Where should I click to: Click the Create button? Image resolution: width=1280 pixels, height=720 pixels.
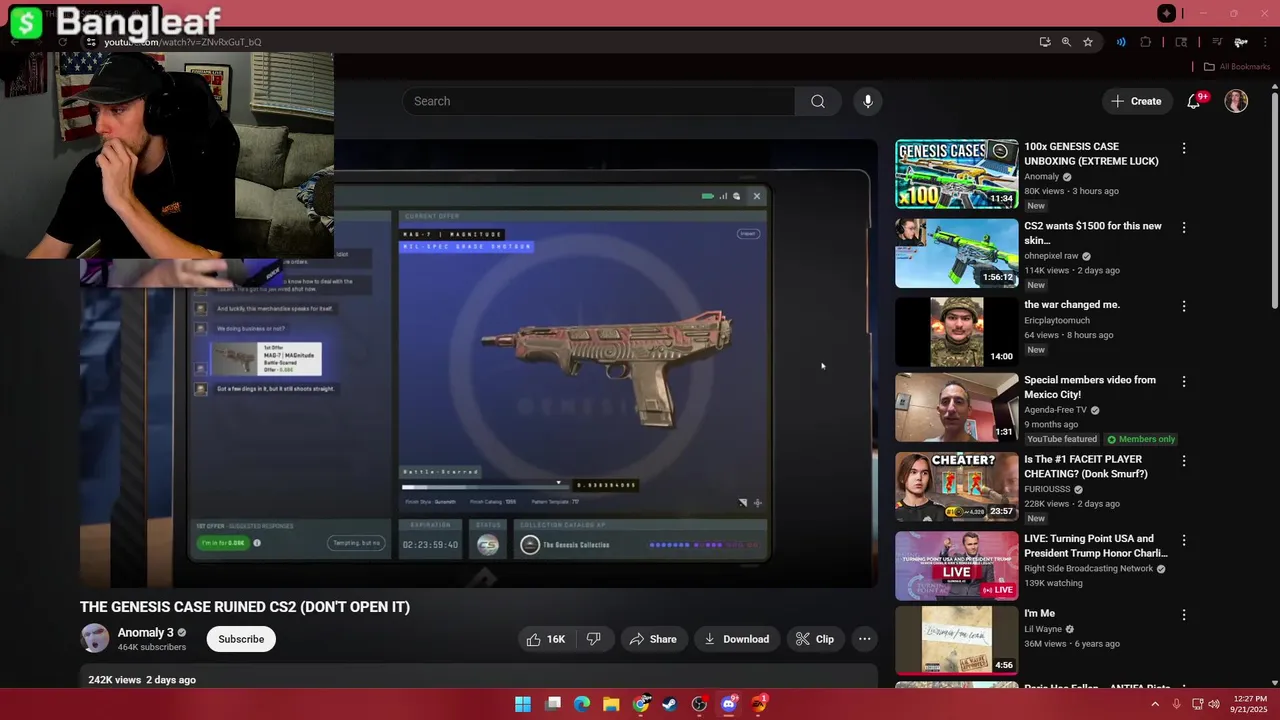pos(1136,101)
